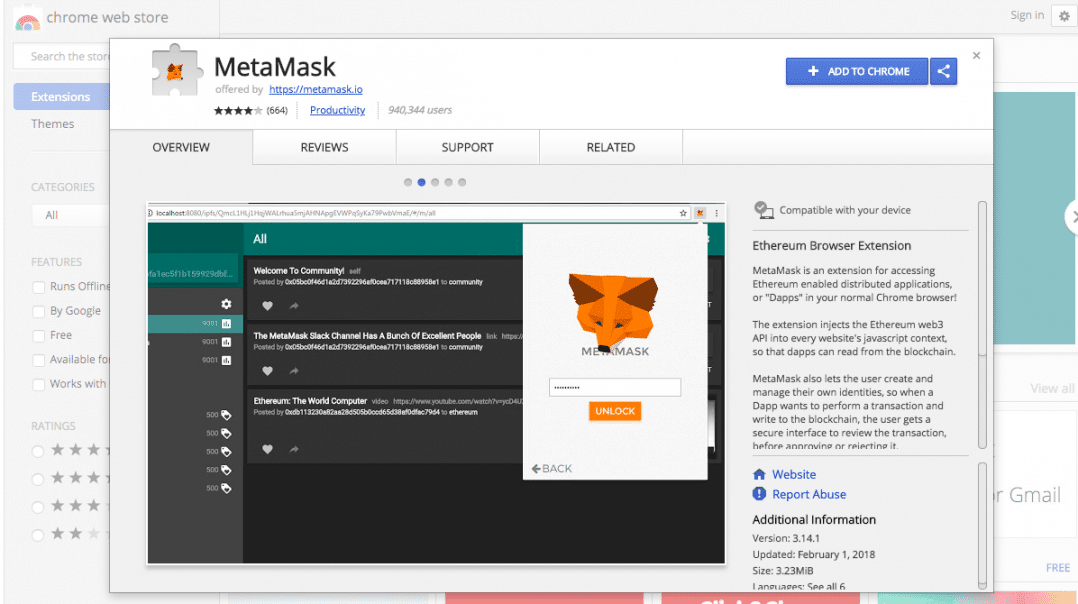
Task: Click share arrow under Welcome To Community
Action: pyautogui.click(x=294, y=306)
